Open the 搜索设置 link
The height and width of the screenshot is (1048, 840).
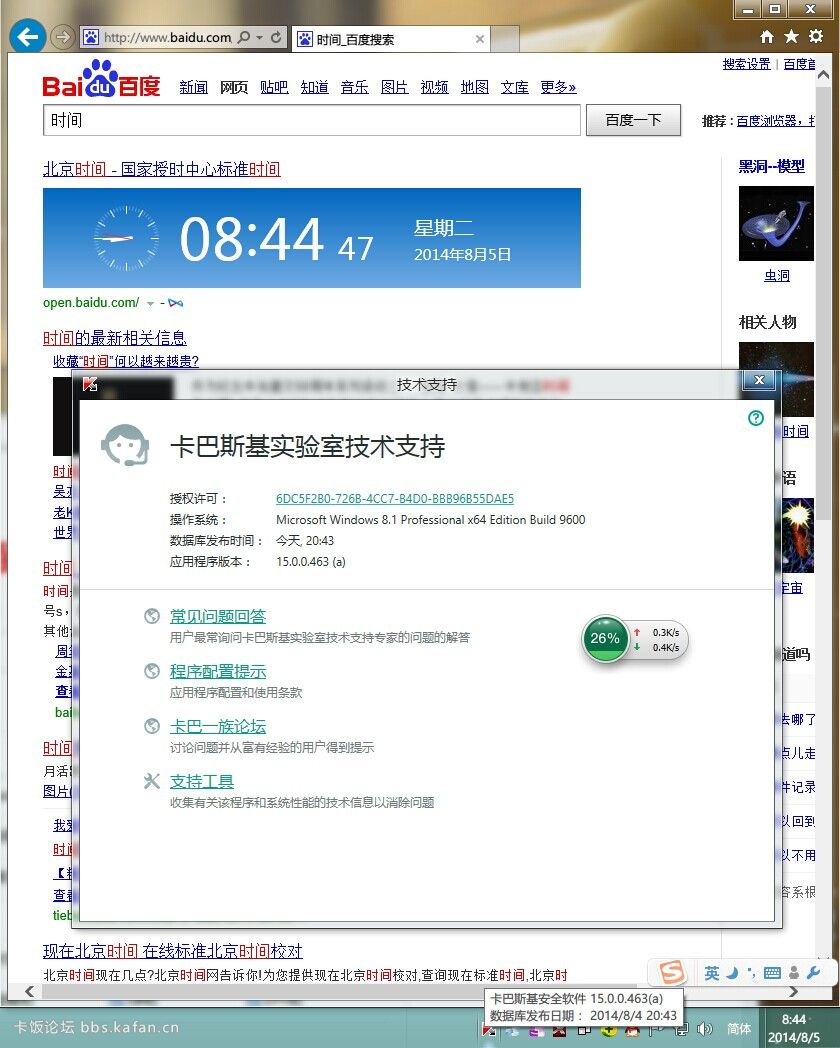coord(746,64)
